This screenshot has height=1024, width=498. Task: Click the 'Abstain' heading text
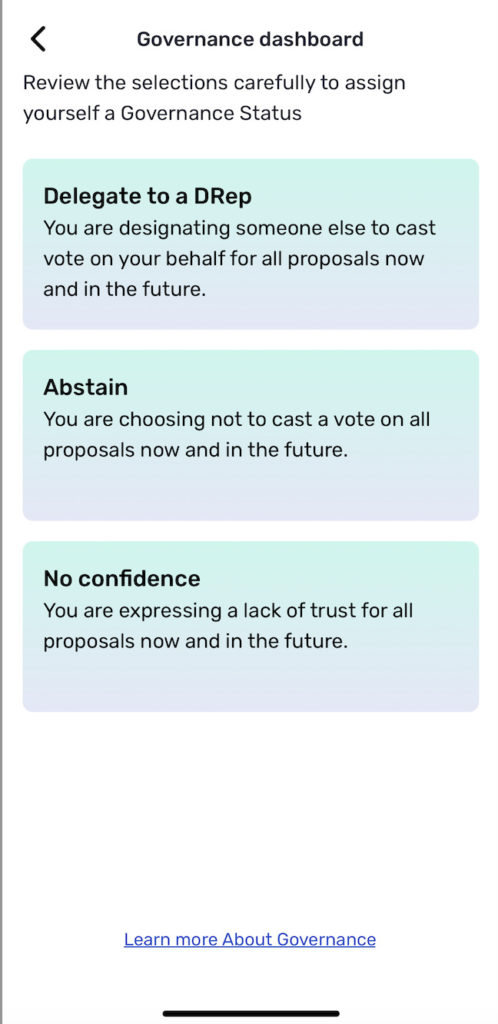tap(86, 387)
